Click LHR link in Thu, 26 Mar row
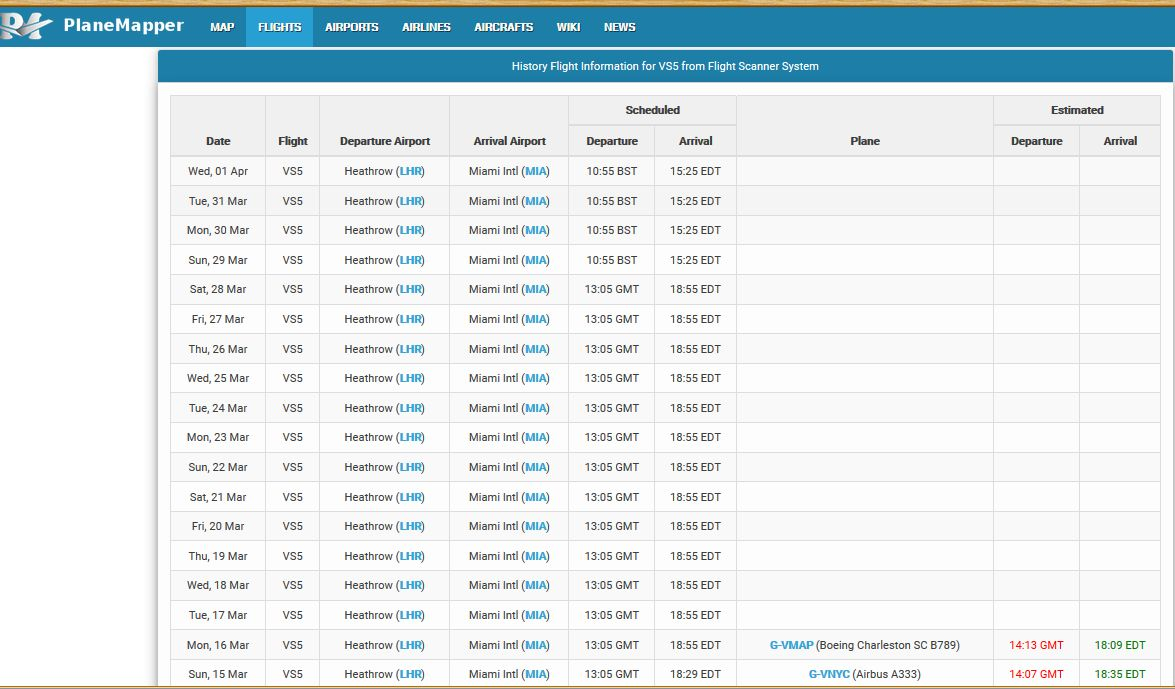Viewport: 1175px width, 689px height. 411,349
